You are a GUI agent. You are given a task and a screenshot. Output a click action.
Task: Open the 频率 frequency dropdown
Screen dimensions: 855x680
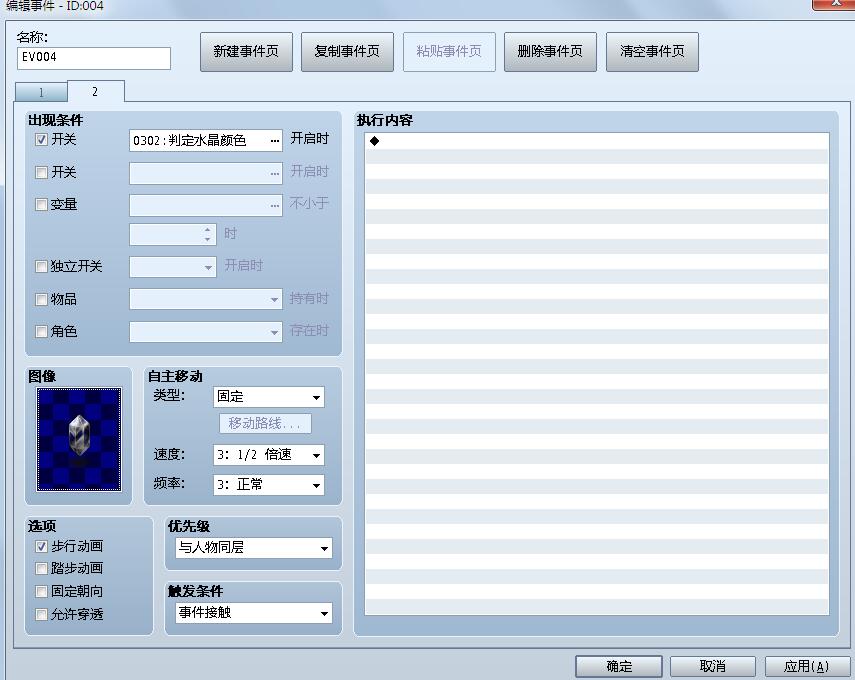[x=269, y=485]
